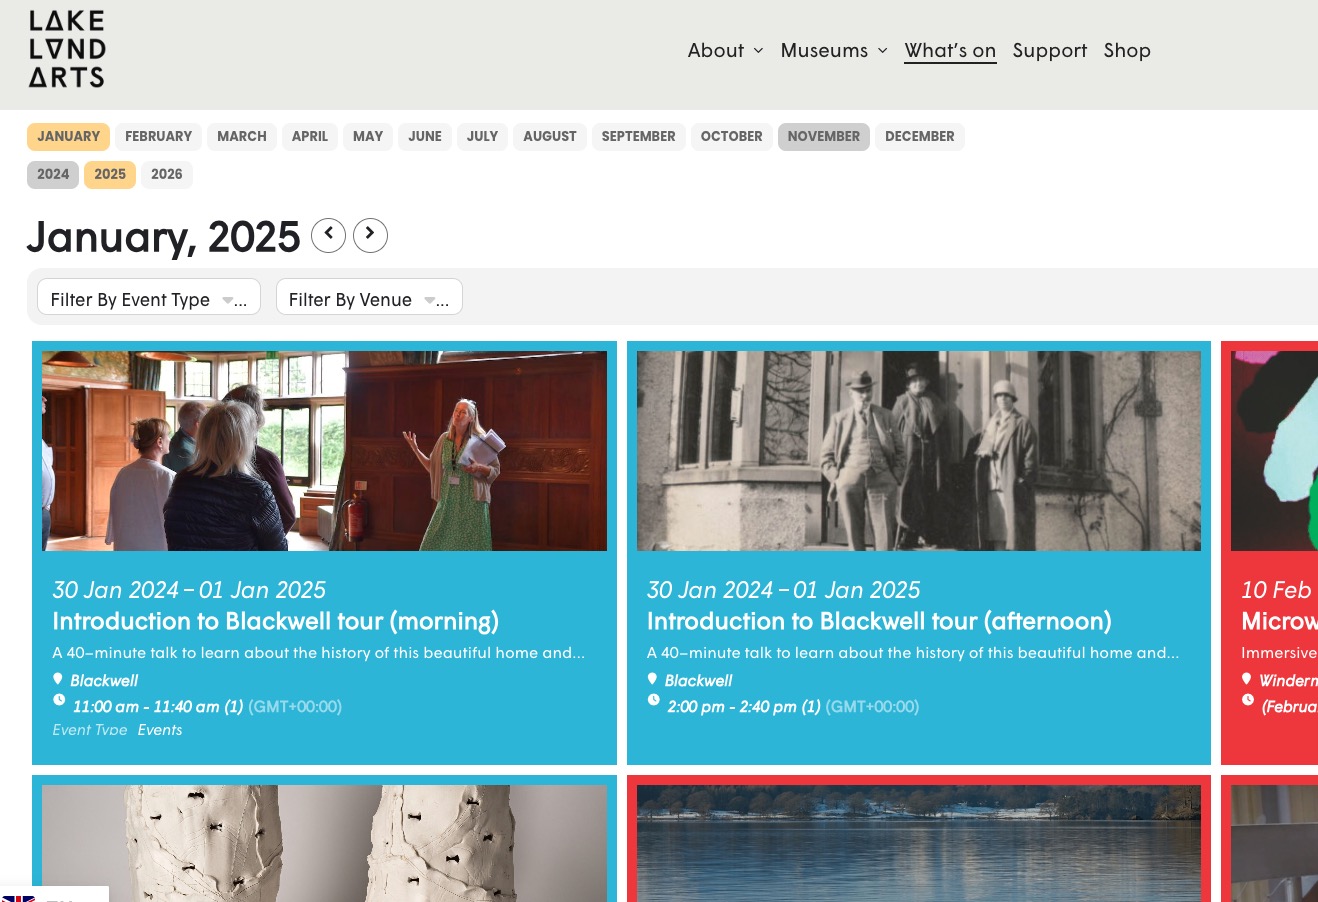Image resolution: width=1318 pixels, height=902 pixels.
Task: Pick the June month tab
Action: (x=425, y=137)
